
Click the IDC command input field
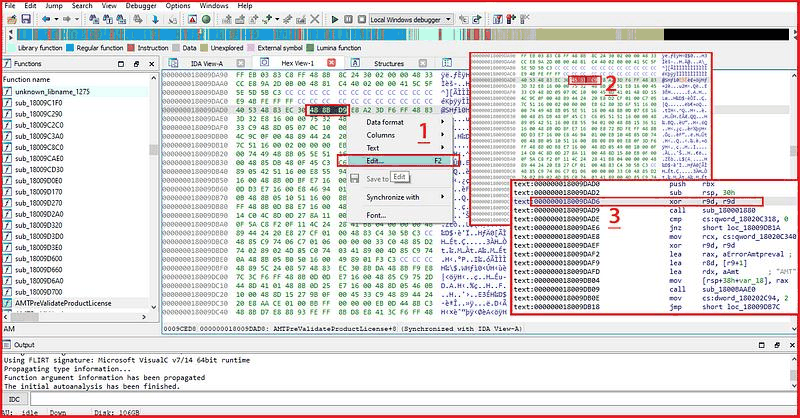coord(411,399)
